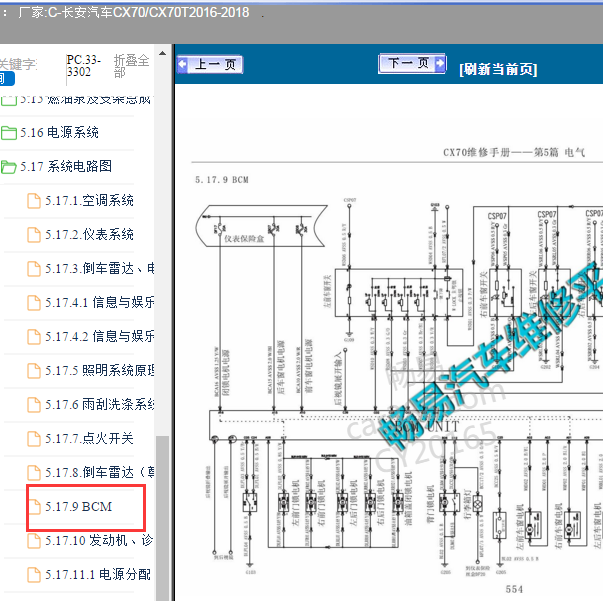Click the 仪表保险盒 fuse box in diagram
This screenshot has width=603, height=601.
tap(262, 226)
